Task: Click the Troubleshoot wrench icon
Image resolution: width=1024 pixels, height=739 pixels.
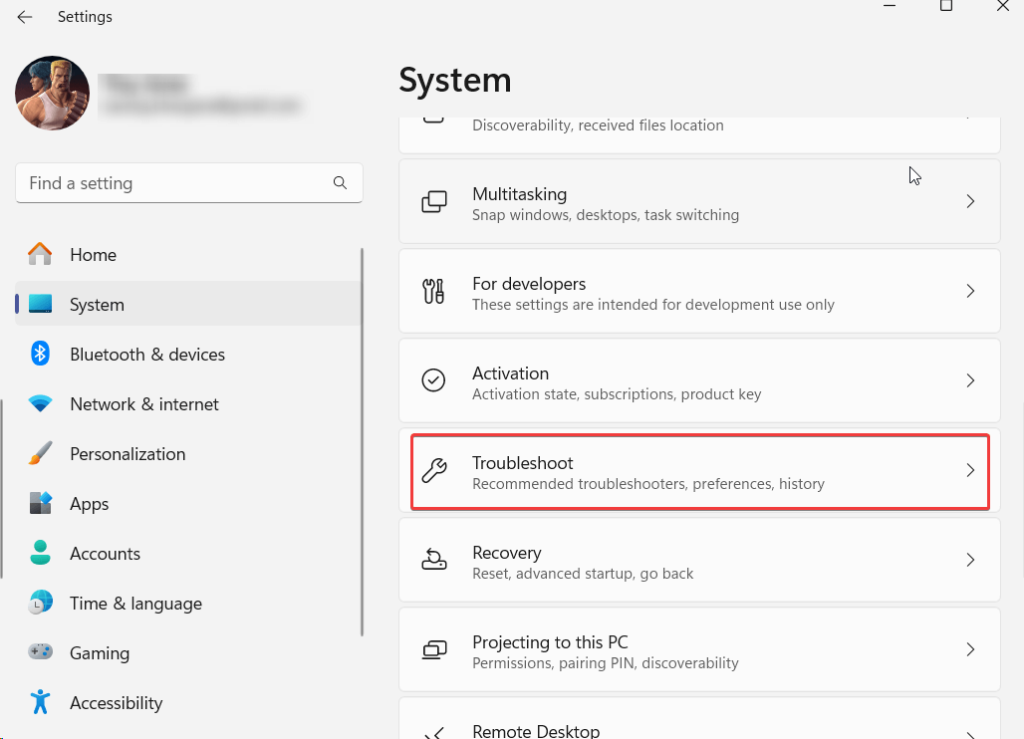Action: point(434,470)
